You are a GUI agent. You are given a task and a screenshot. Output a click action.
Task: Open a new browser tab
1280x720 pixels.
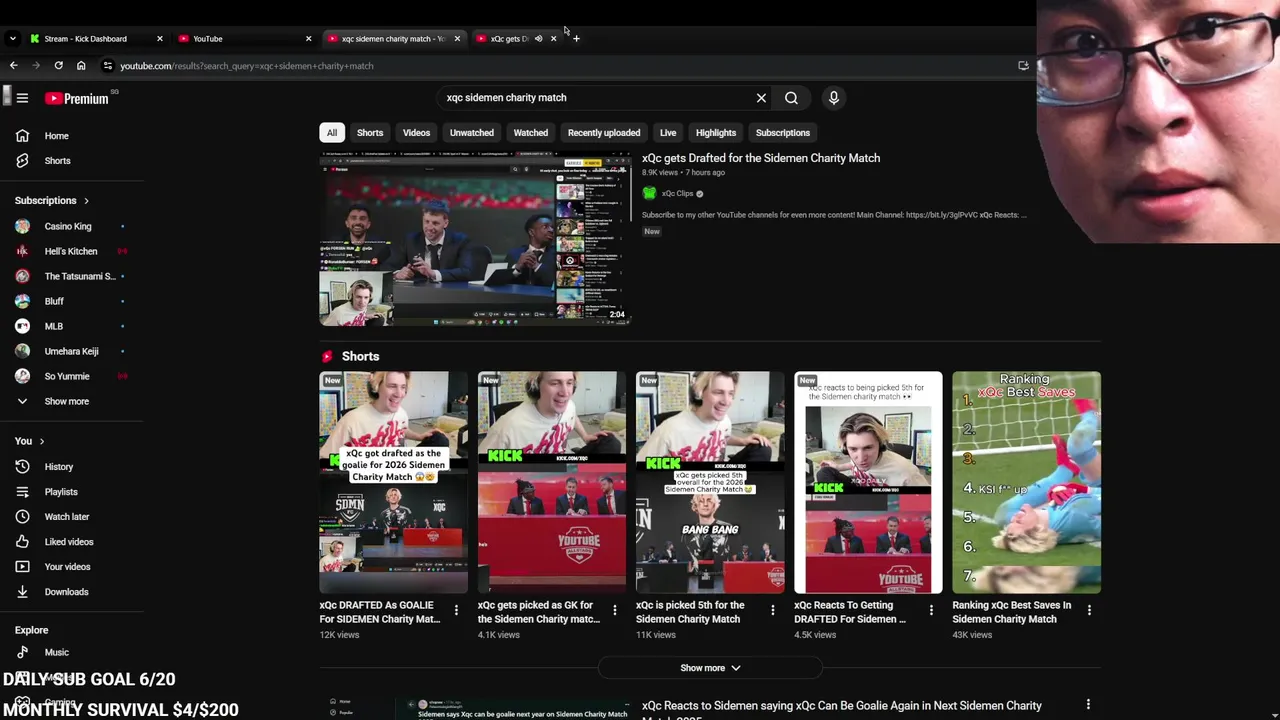(x=576, y=39)
